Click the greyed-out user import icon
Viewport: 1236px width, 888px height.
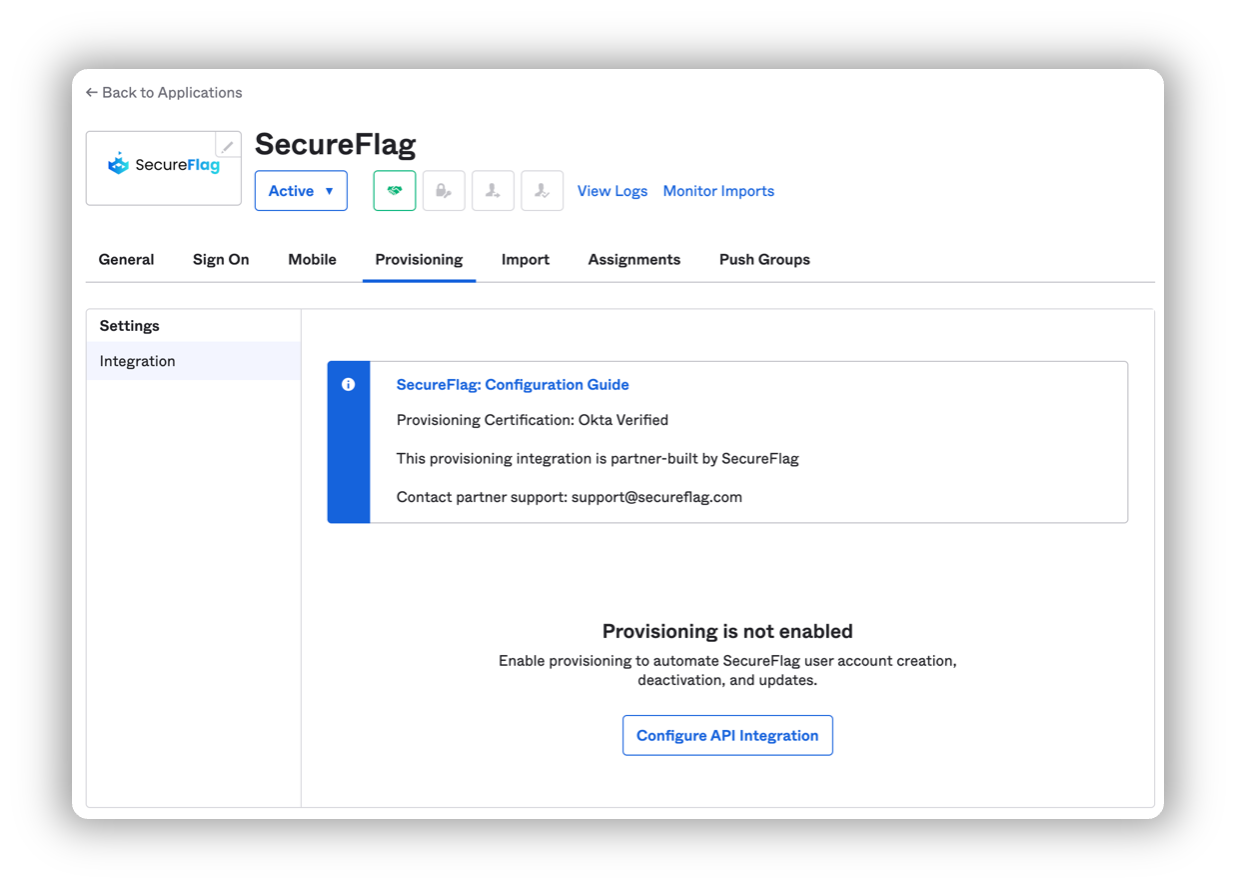(x=493, y=191)
